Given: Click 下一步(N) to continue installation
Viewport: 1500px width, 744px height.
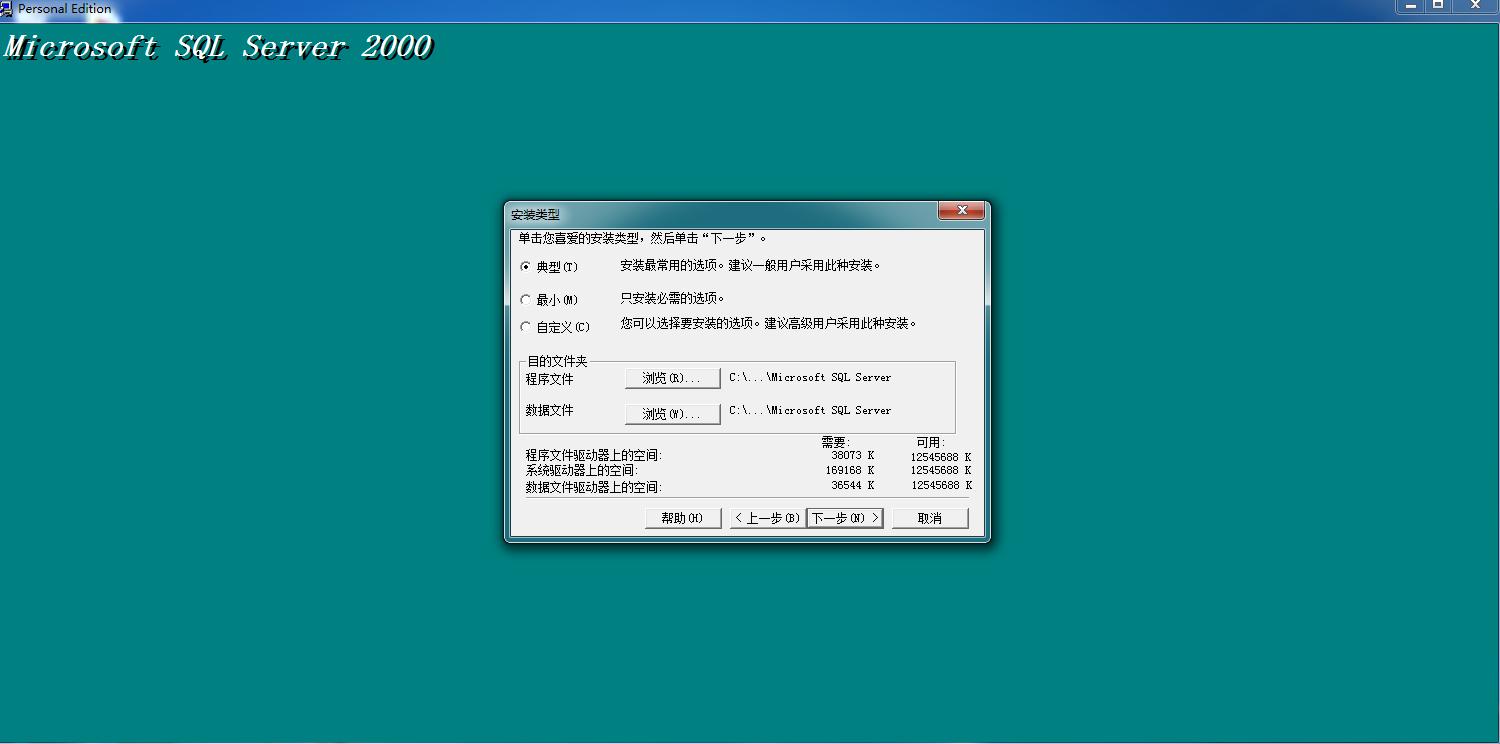Looking at the screenshot, I should point(844,517).
